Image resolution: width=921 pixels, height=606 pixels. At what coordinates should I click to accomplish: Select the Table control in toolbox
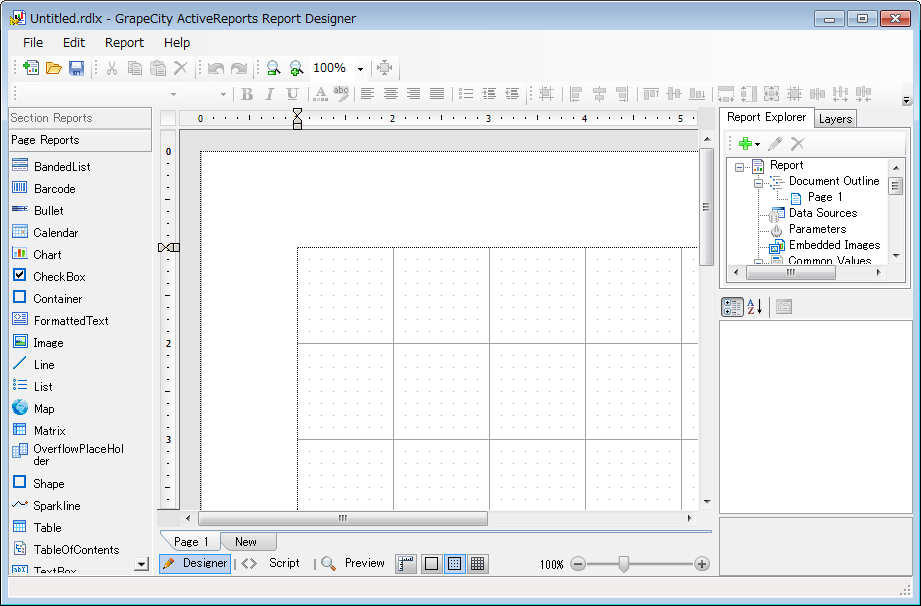click(36, 527)
